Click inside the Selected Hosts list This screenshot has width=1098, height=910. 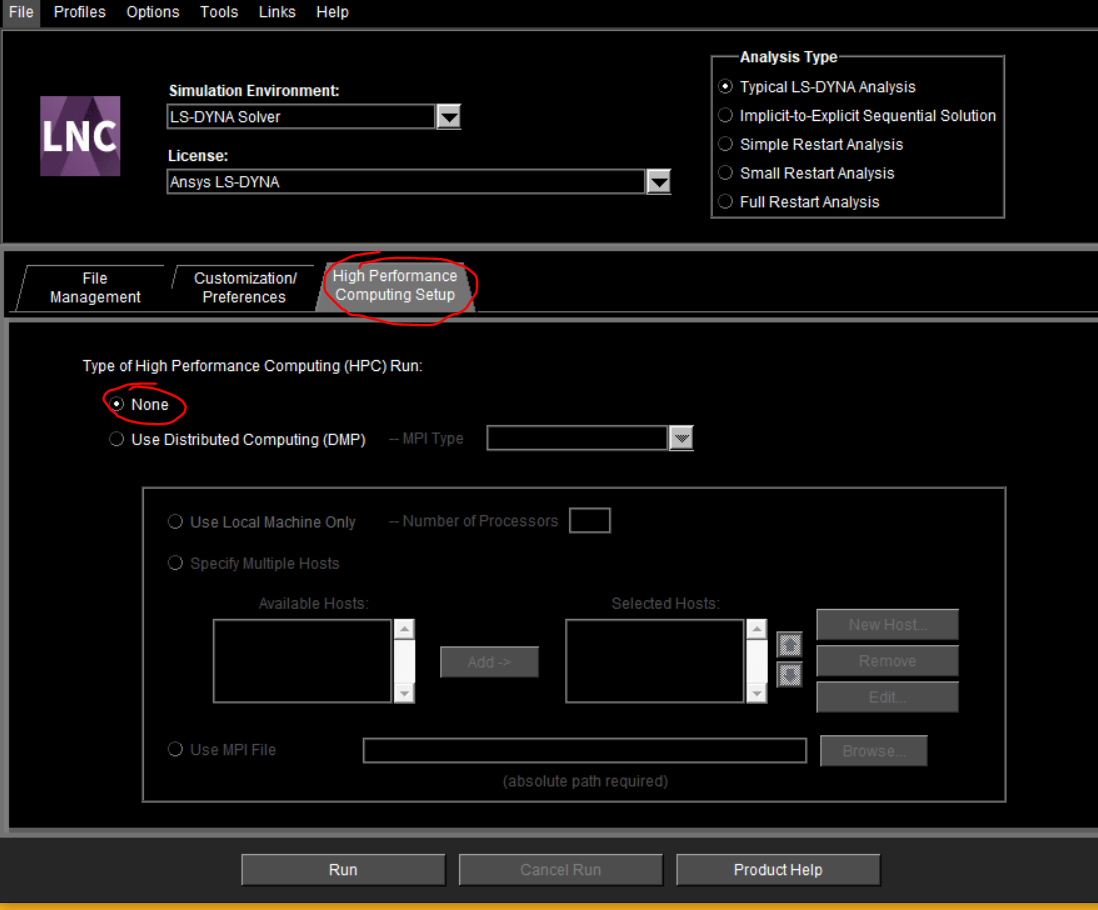pyautogui.click(x=655, y=661)
